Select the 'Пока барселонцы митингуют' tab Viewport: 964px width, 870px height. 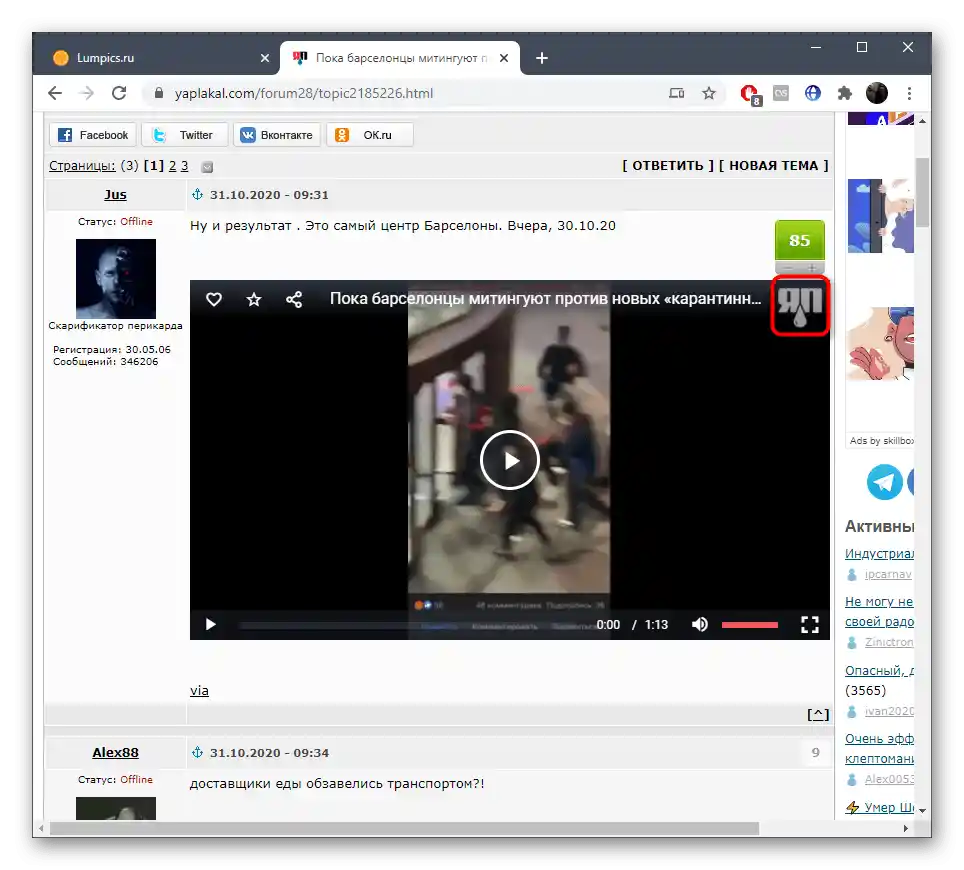(400, 58)
